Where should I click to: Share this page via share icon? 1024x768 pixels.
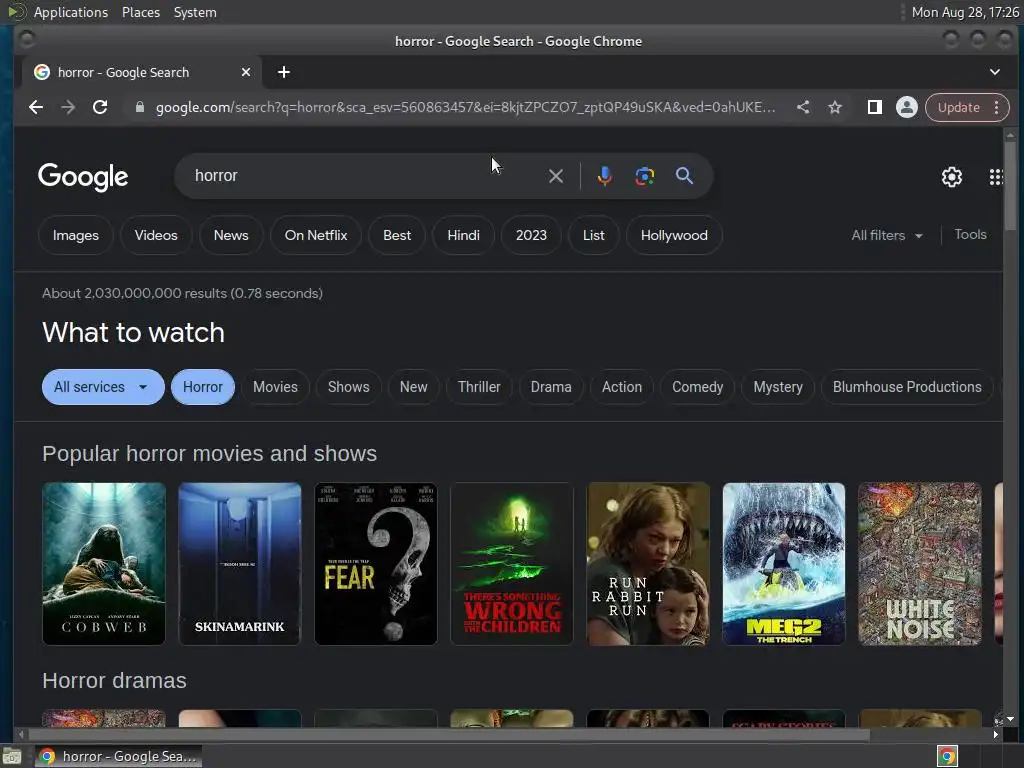[x=803, y=107]
